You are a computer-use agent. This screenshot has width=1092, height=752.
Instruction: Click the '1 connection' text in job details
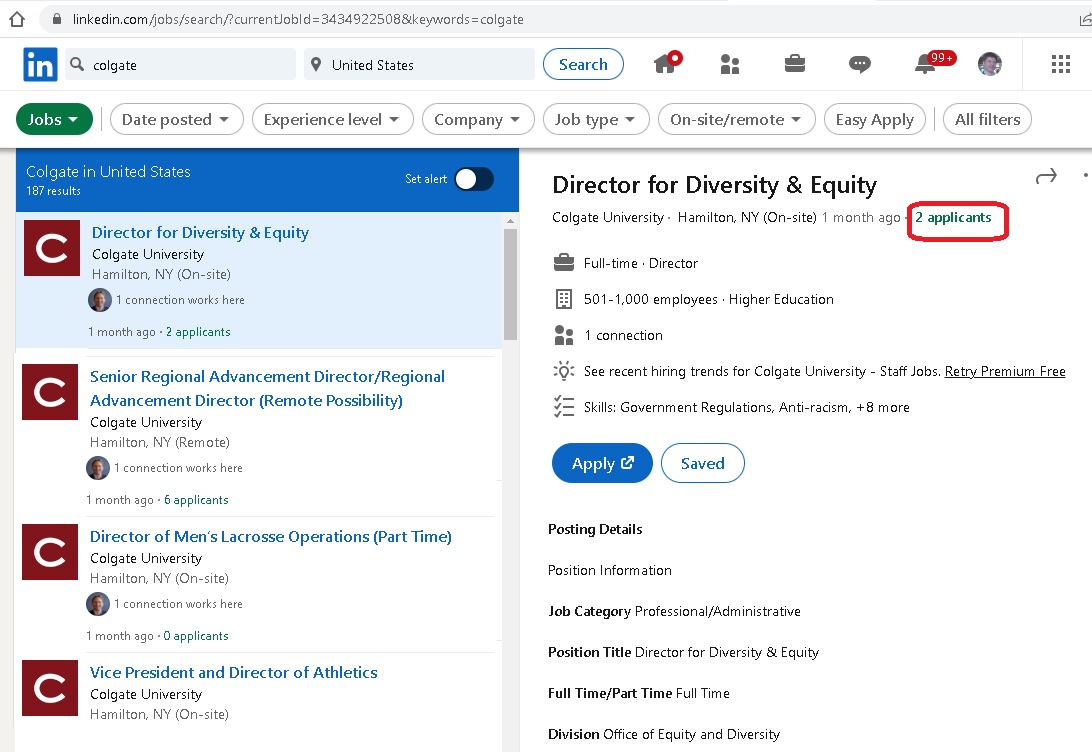point(623,336)
